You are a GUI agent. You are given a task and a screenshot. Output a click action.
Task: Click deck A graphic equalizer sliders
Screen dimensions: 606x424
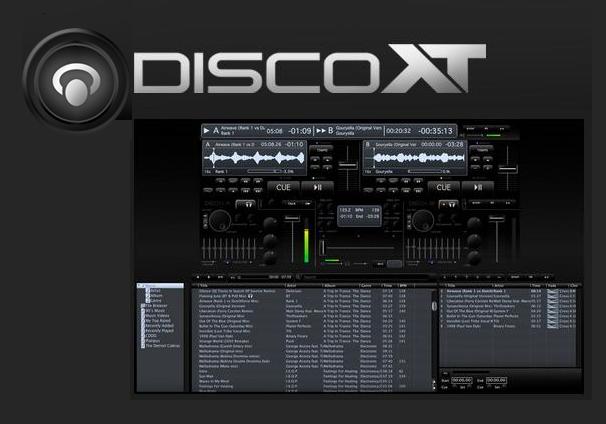pyautogui.click(x=229, y=249)
